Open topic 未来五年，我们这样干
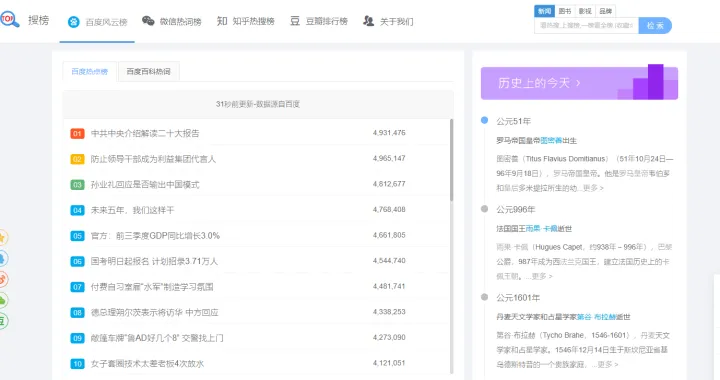Image resolution: width=720 pixels, height=380 pixels. point(132,210)
